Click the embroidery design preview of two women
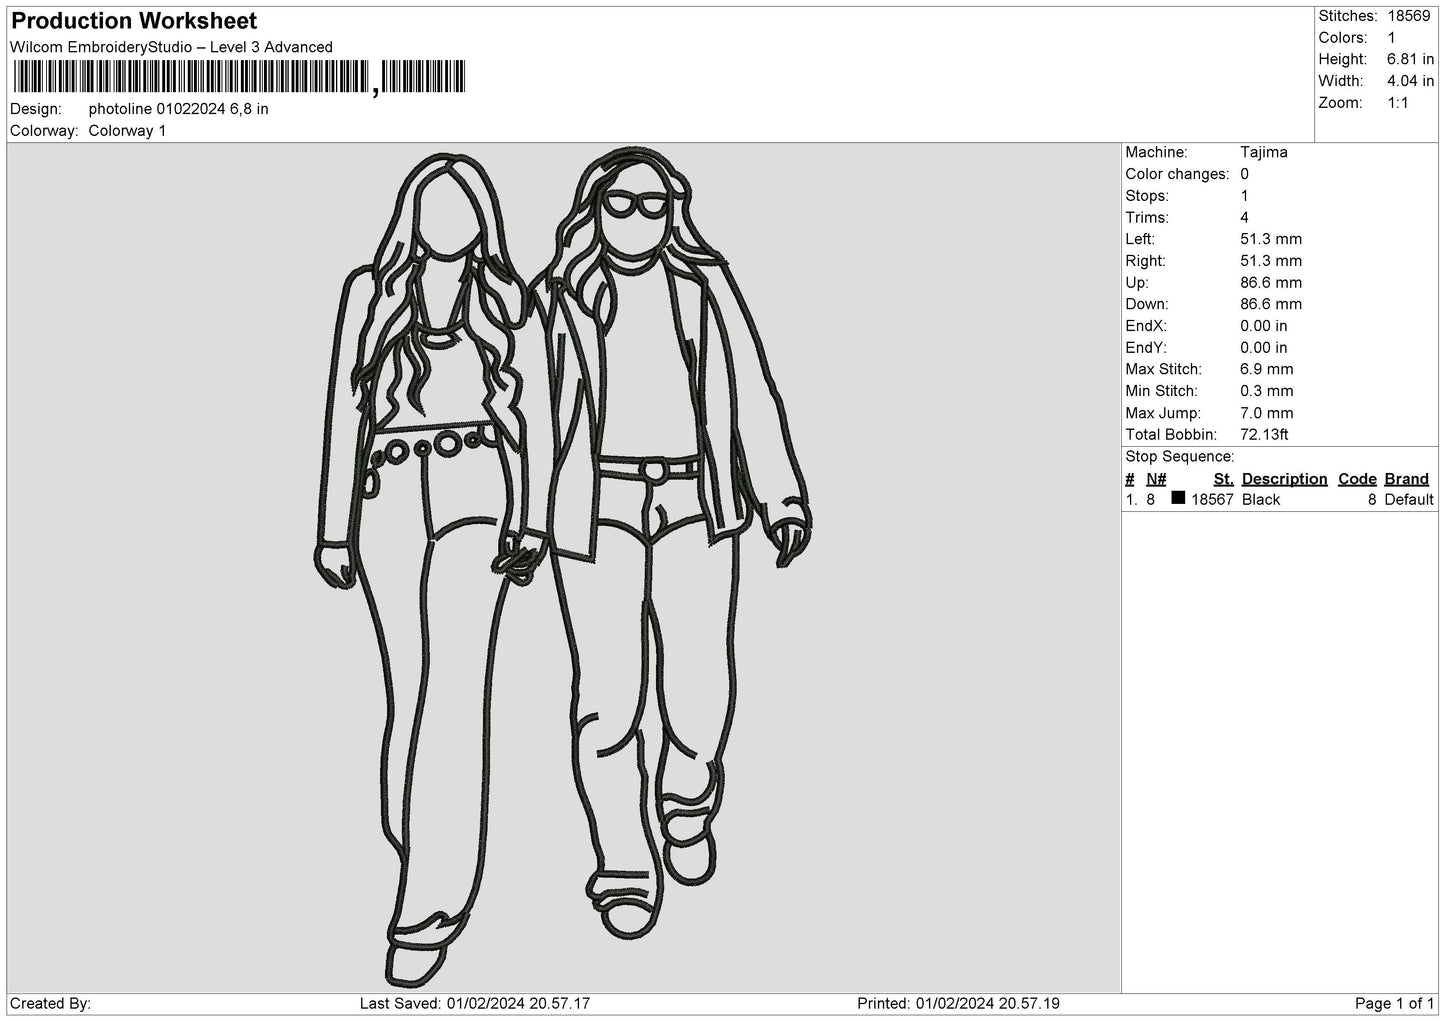The width and height of the screenshot is (1445, 1021). point(562,566)
